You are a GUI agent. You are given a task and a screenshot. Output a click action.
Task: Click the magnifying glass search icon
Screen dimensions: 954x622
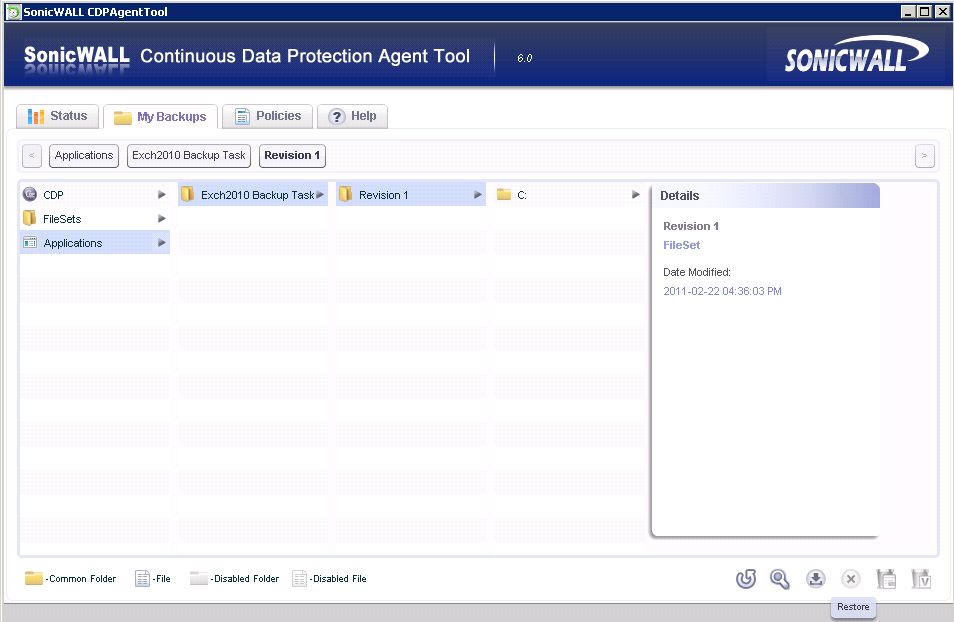780,579
